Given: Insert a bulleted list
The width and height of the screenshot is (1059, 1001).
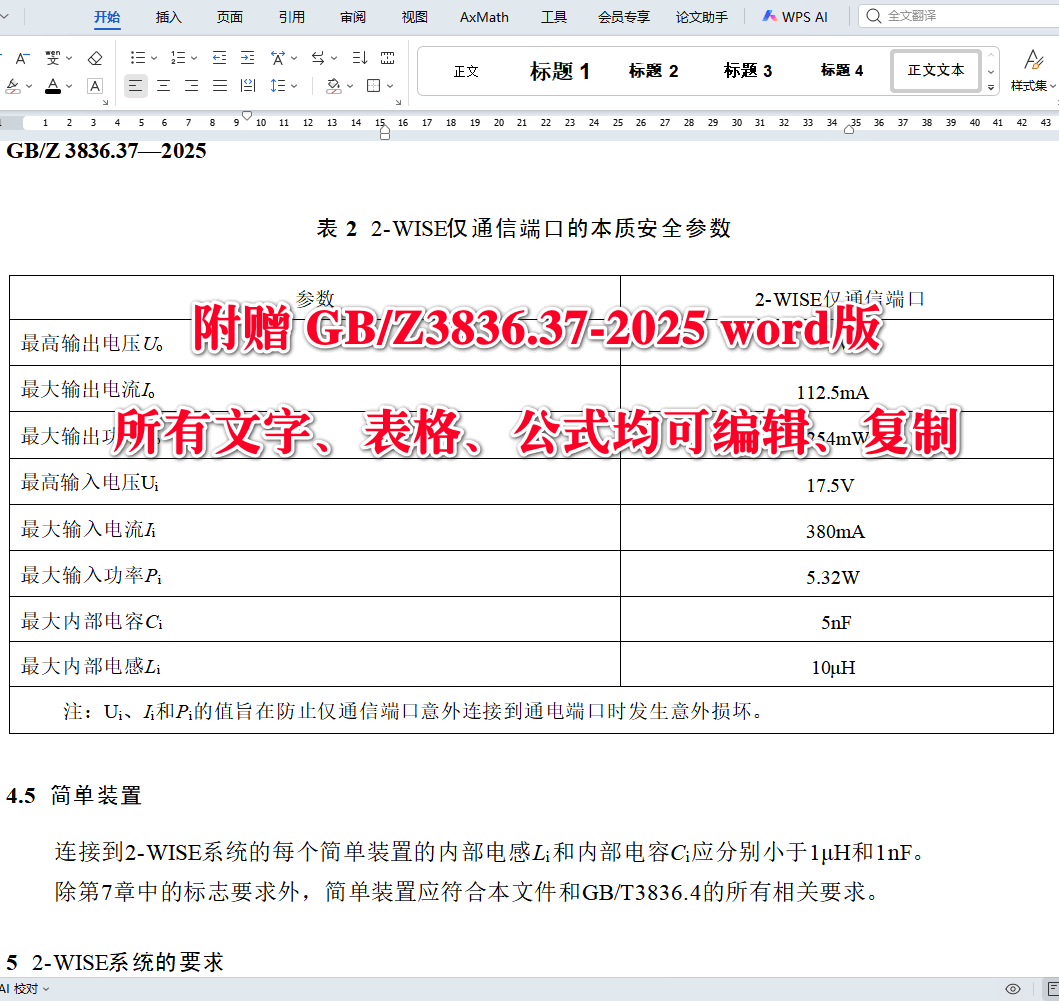Looking at the screenshot, I should (138, 58).
